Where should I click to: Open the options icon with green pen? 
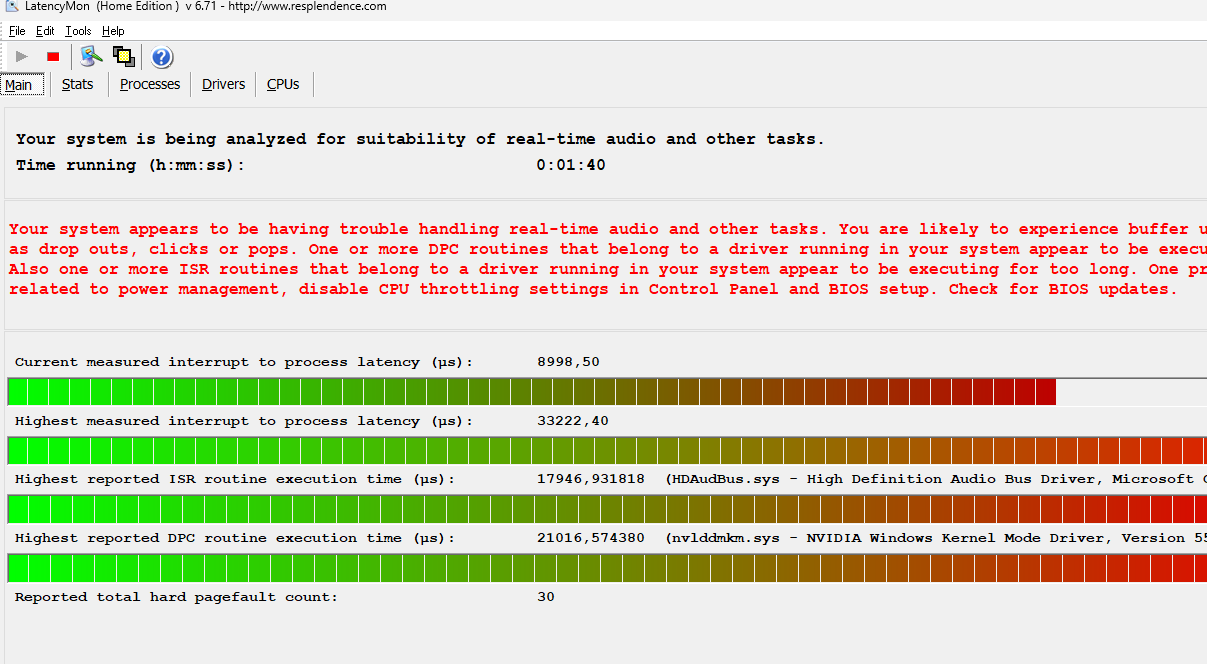(92, 56)
